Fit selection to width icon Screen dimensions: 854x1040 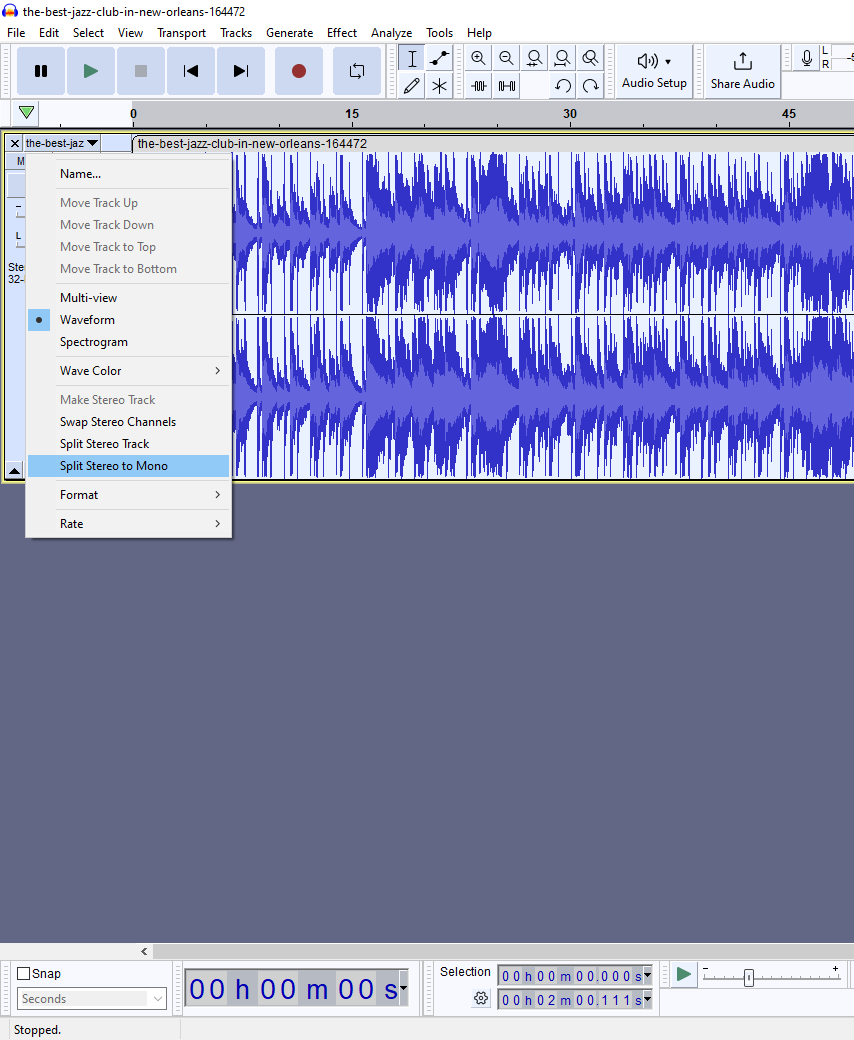point(534,58)
